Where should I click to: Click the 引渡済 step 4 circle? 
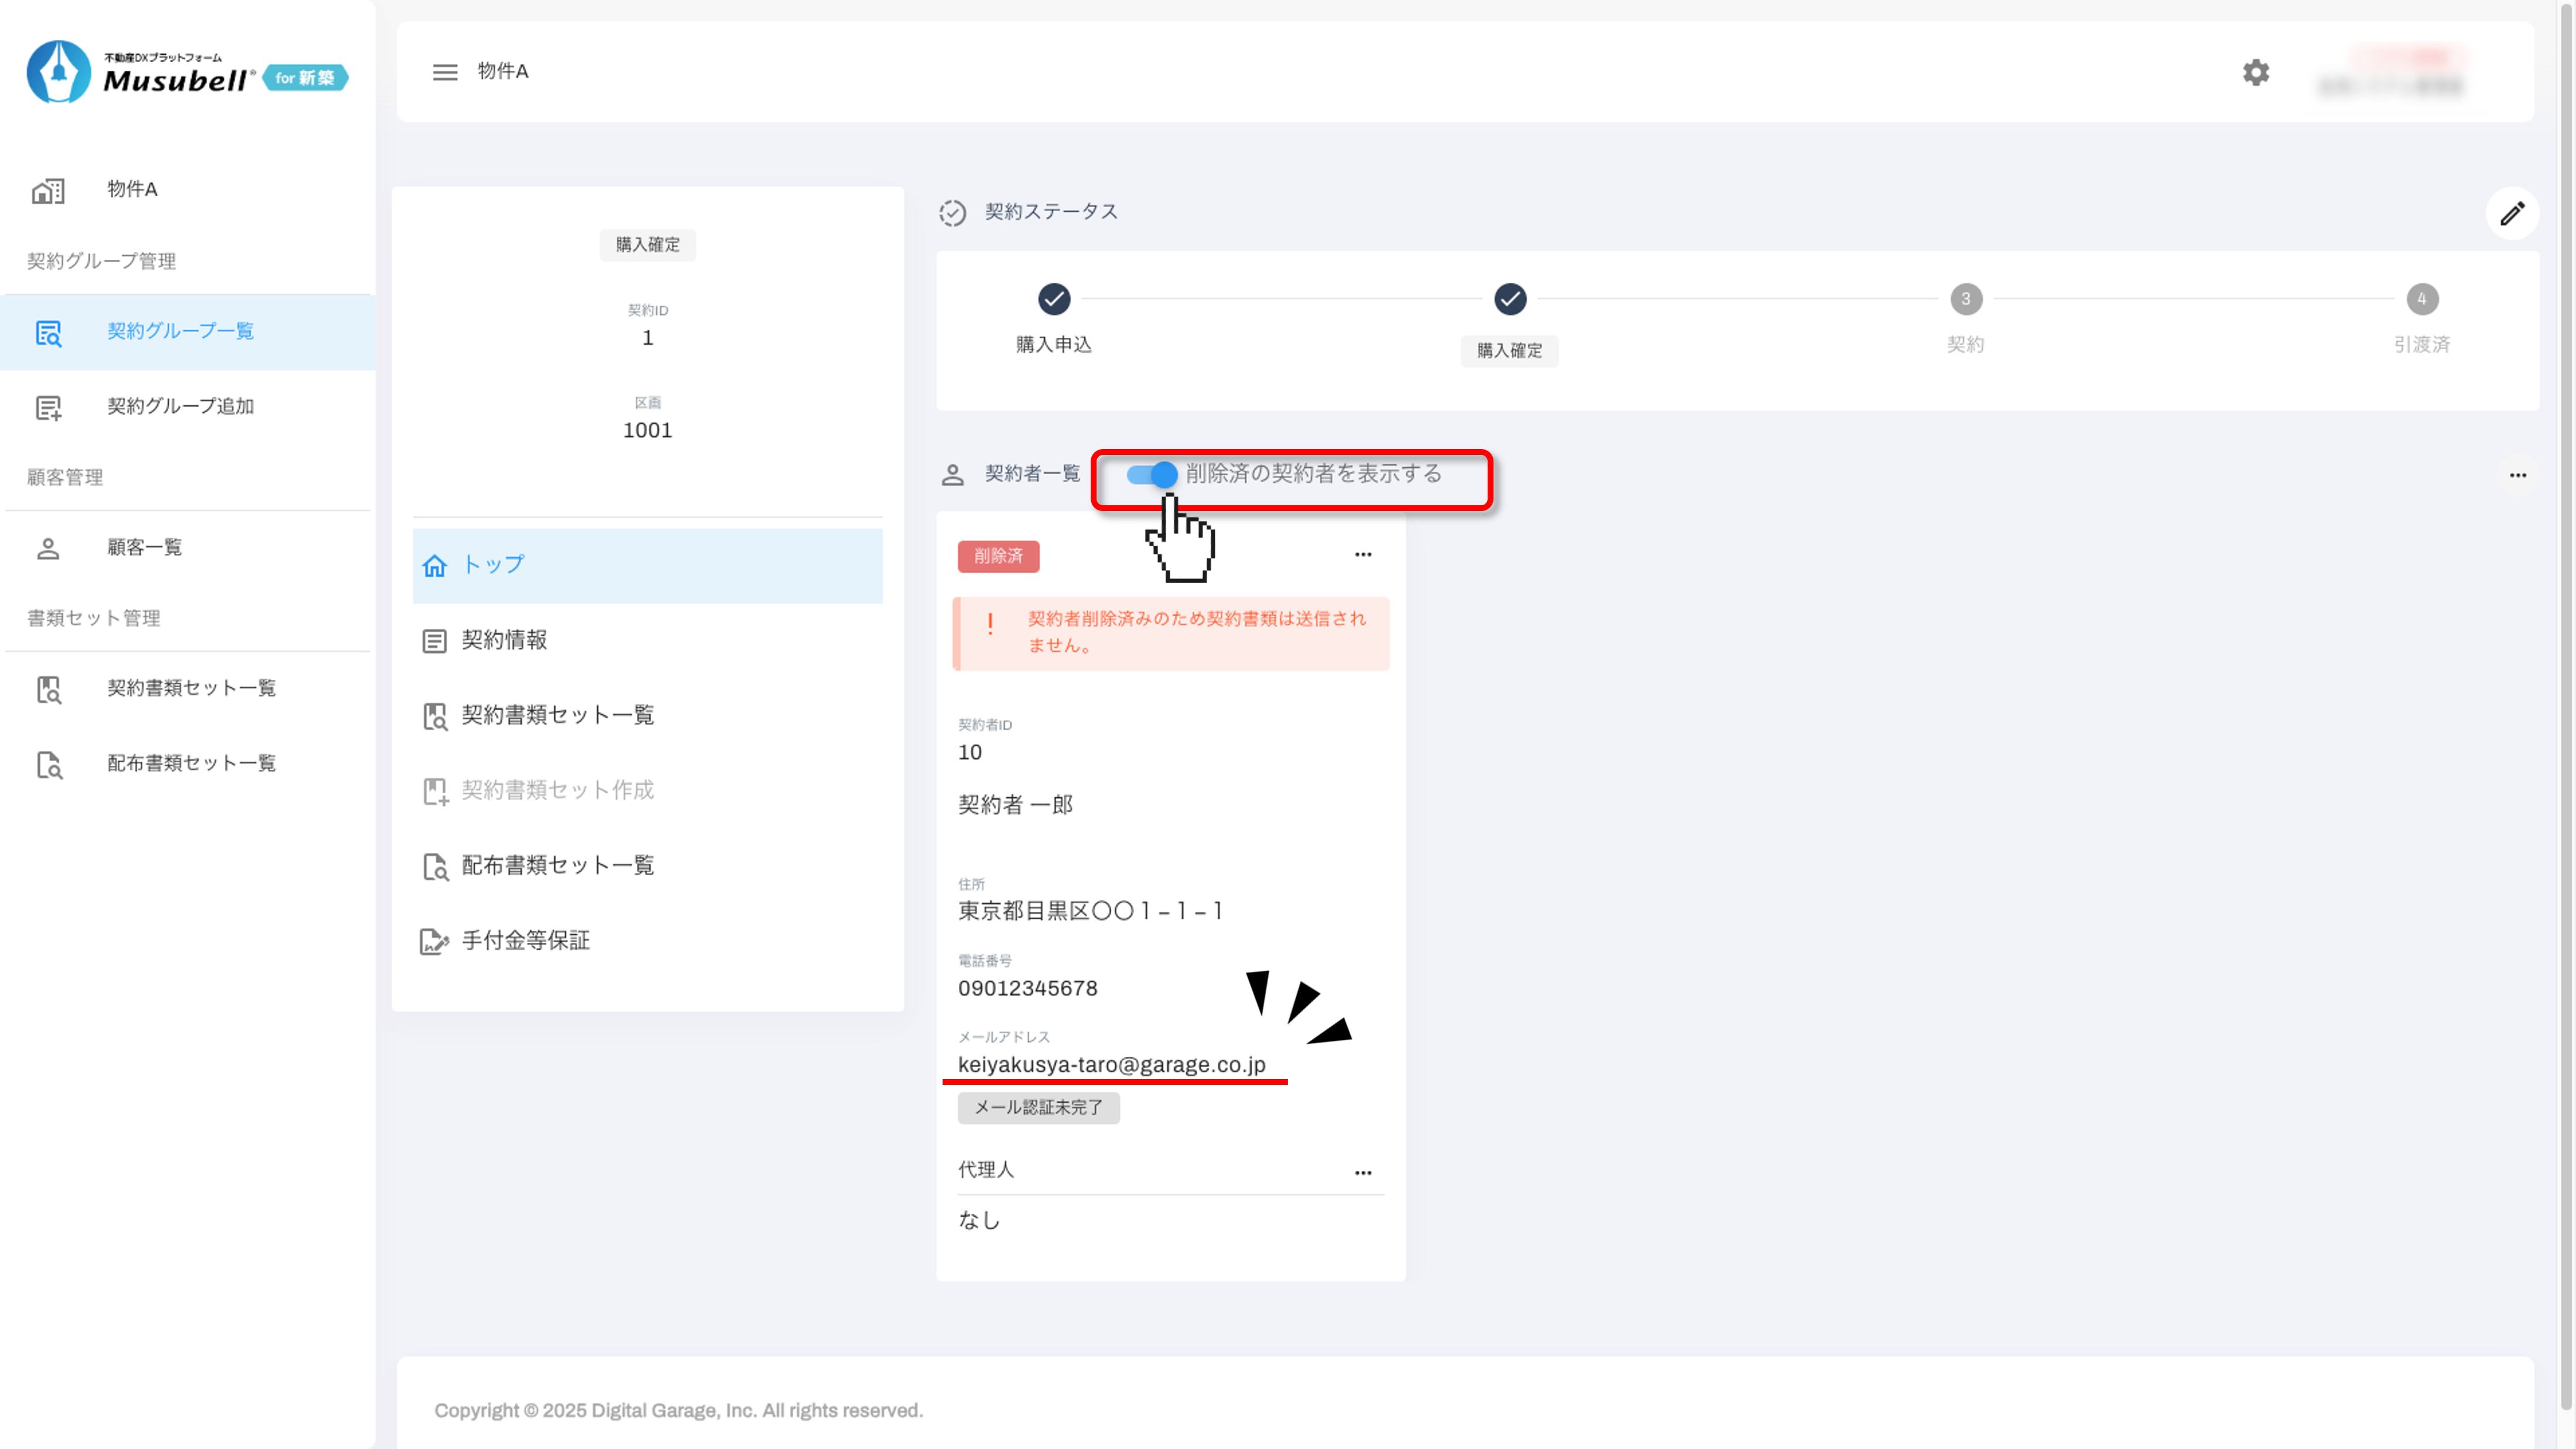tap(2421, 299)
